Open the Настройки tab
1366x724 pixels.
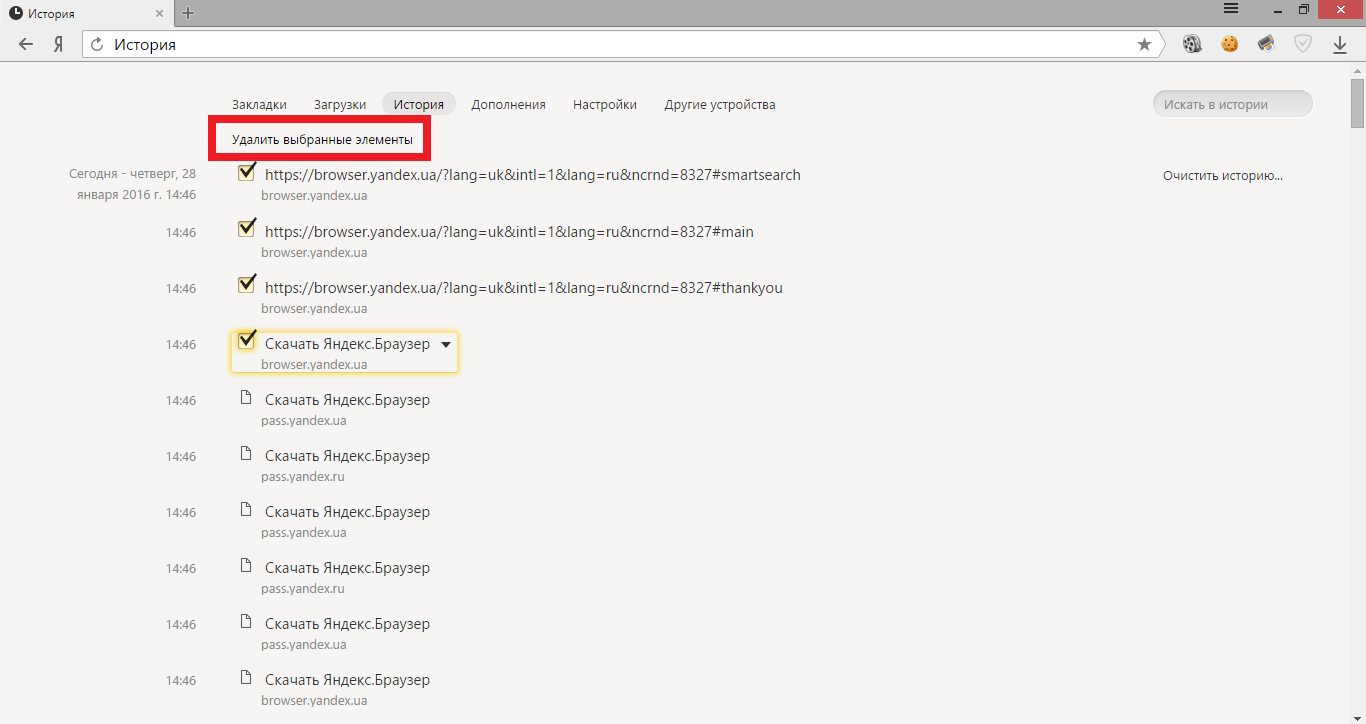tap(605, 104)
